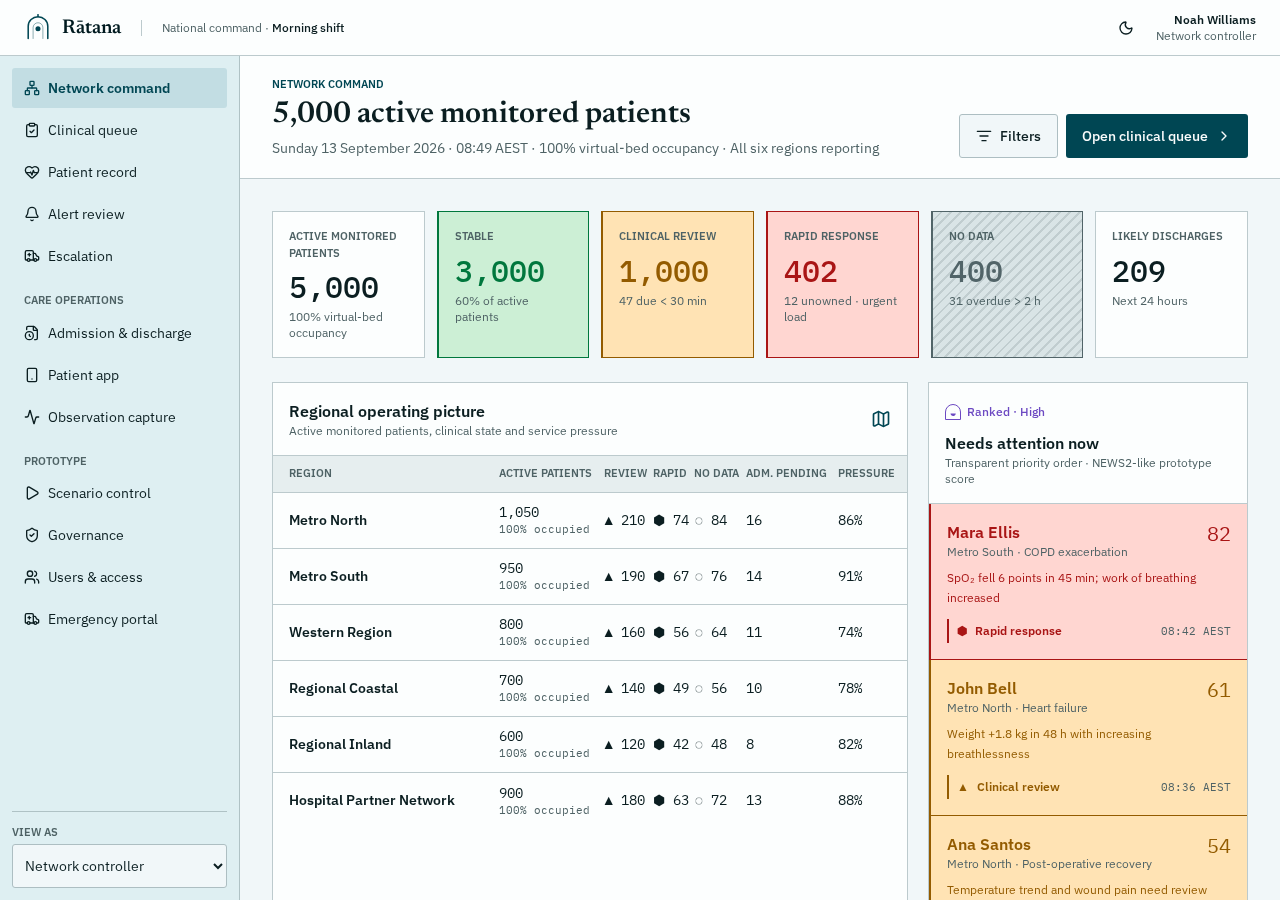The height and width of the screenshot is (900, 1280).
Task: Click the Western Region row name
Action: tap(340, 632)
